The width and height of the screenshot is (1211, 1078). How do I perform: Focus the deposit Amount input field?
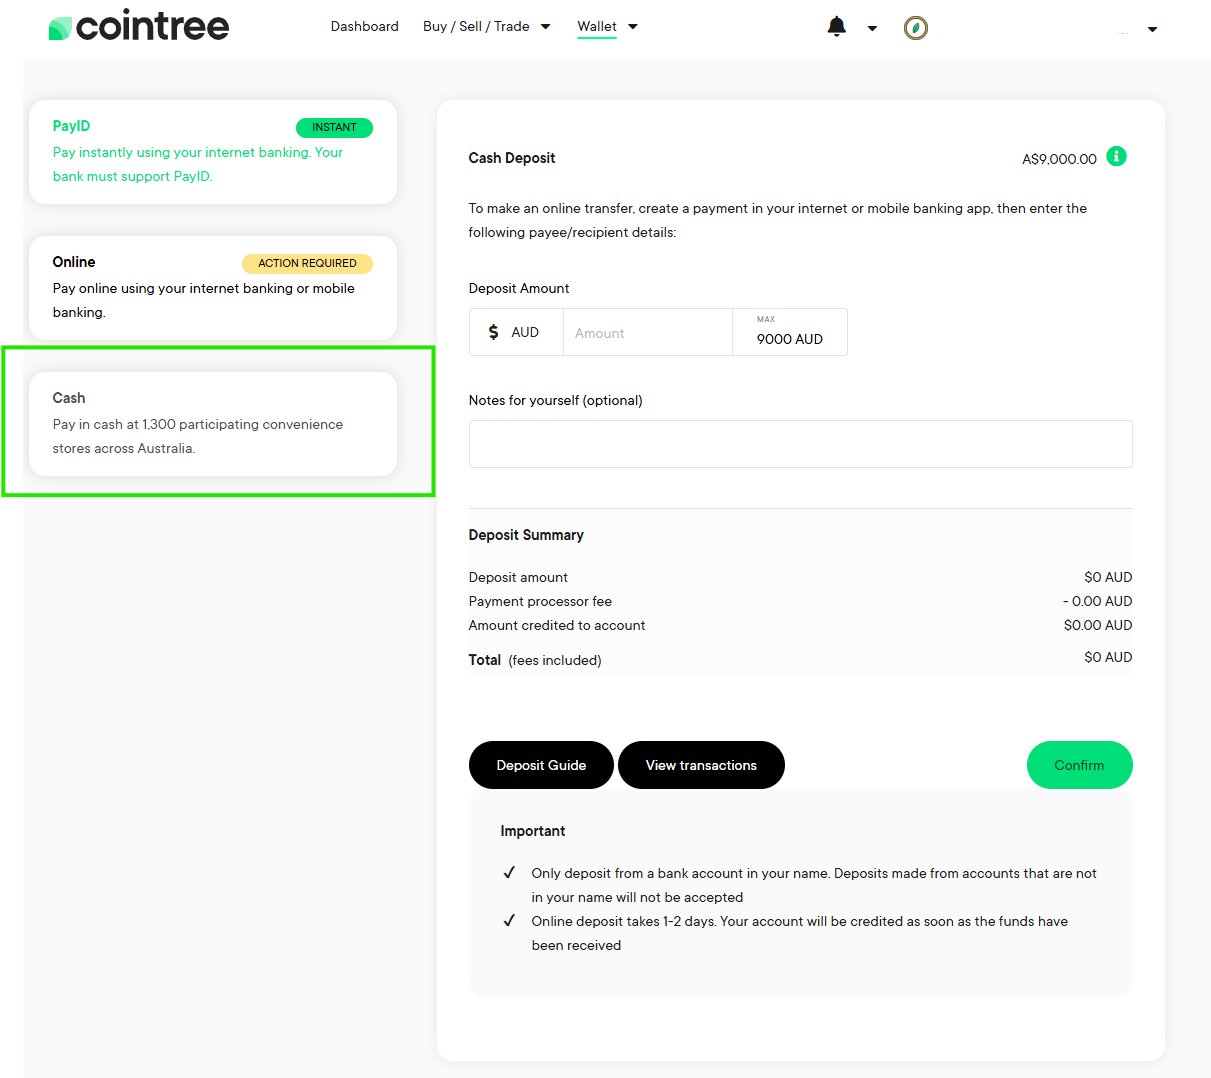pyautogui.click(x=648, y=332)
